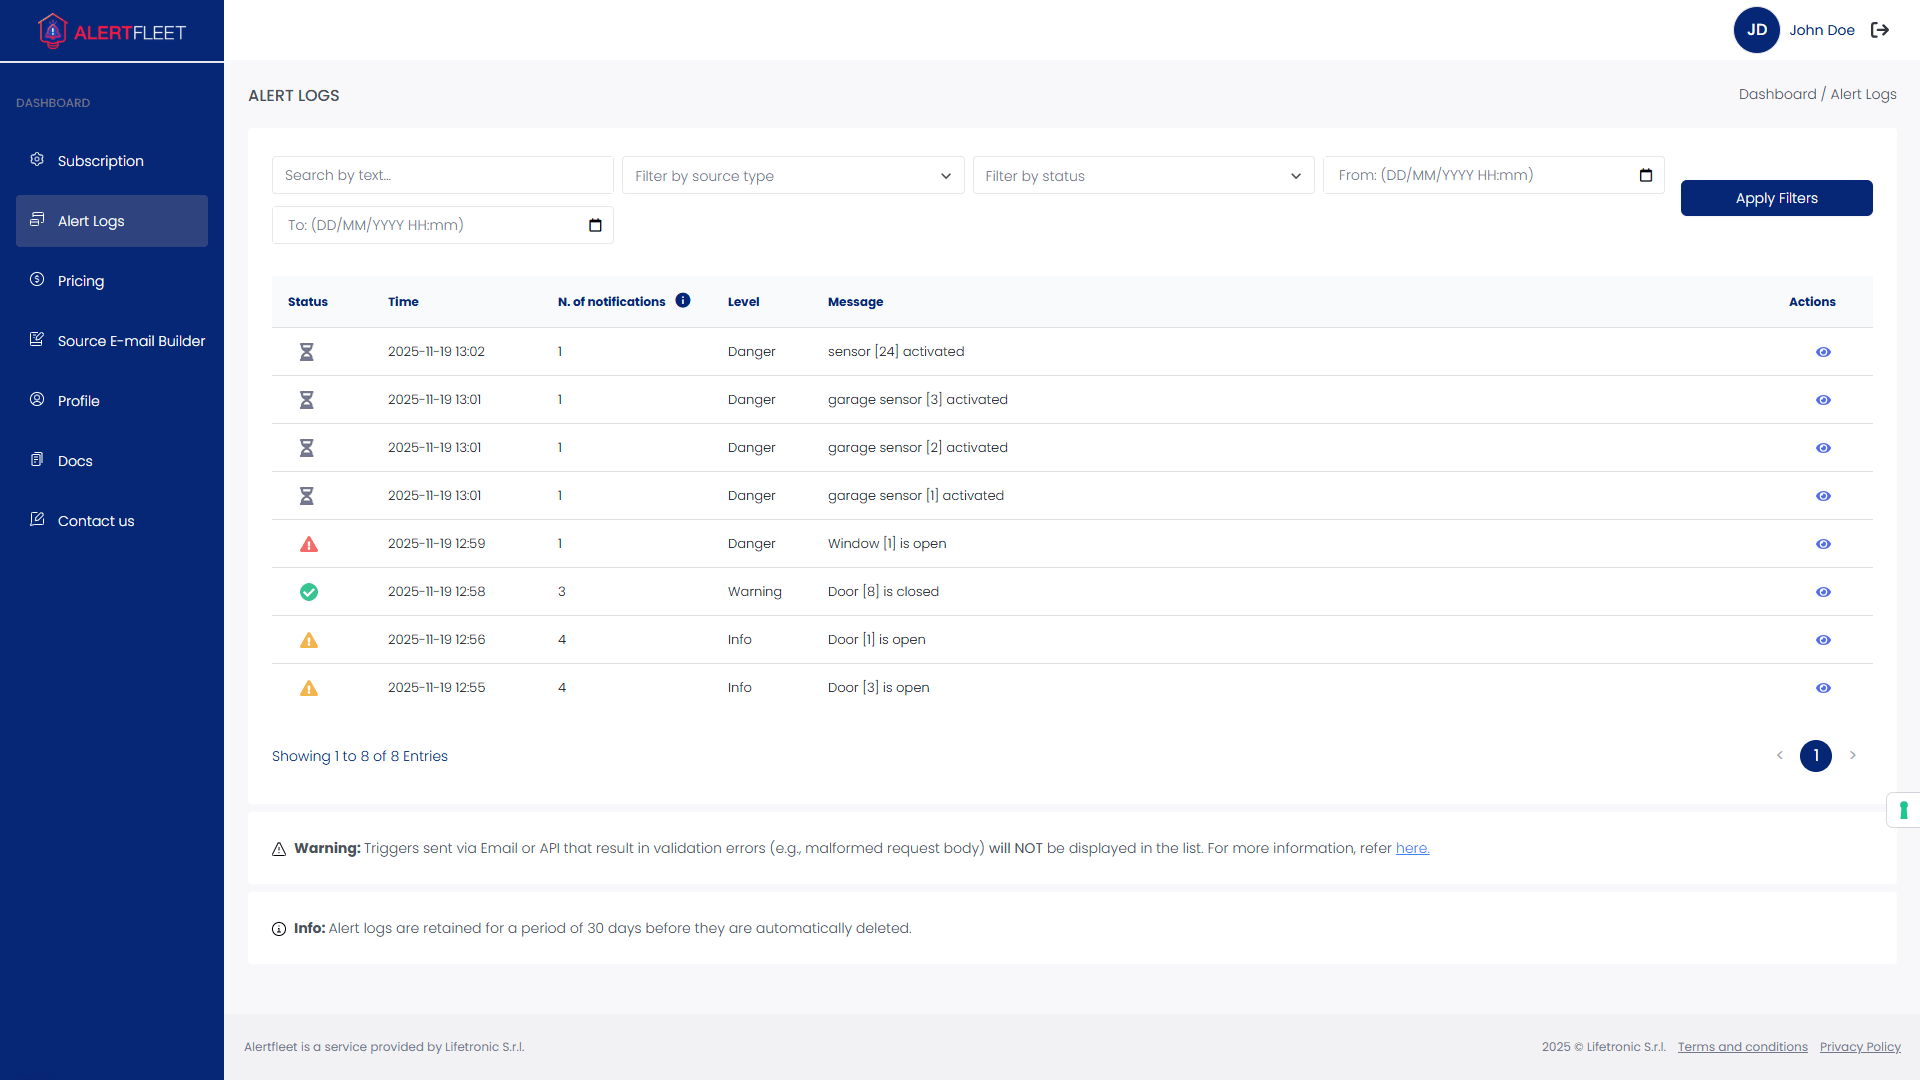The image size is (1920, 1080).
Task: Click the logout icon beside John Doe
Action: [1880, 30]
